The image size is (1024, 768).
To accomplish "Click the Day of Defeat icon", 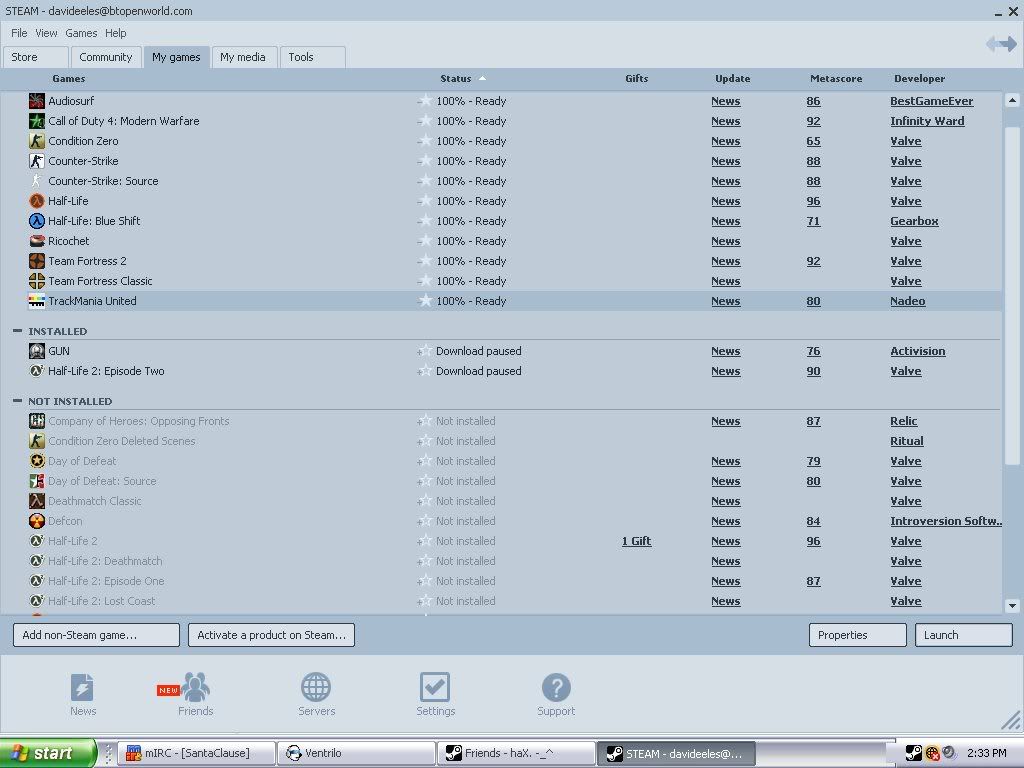I will 37,461.
